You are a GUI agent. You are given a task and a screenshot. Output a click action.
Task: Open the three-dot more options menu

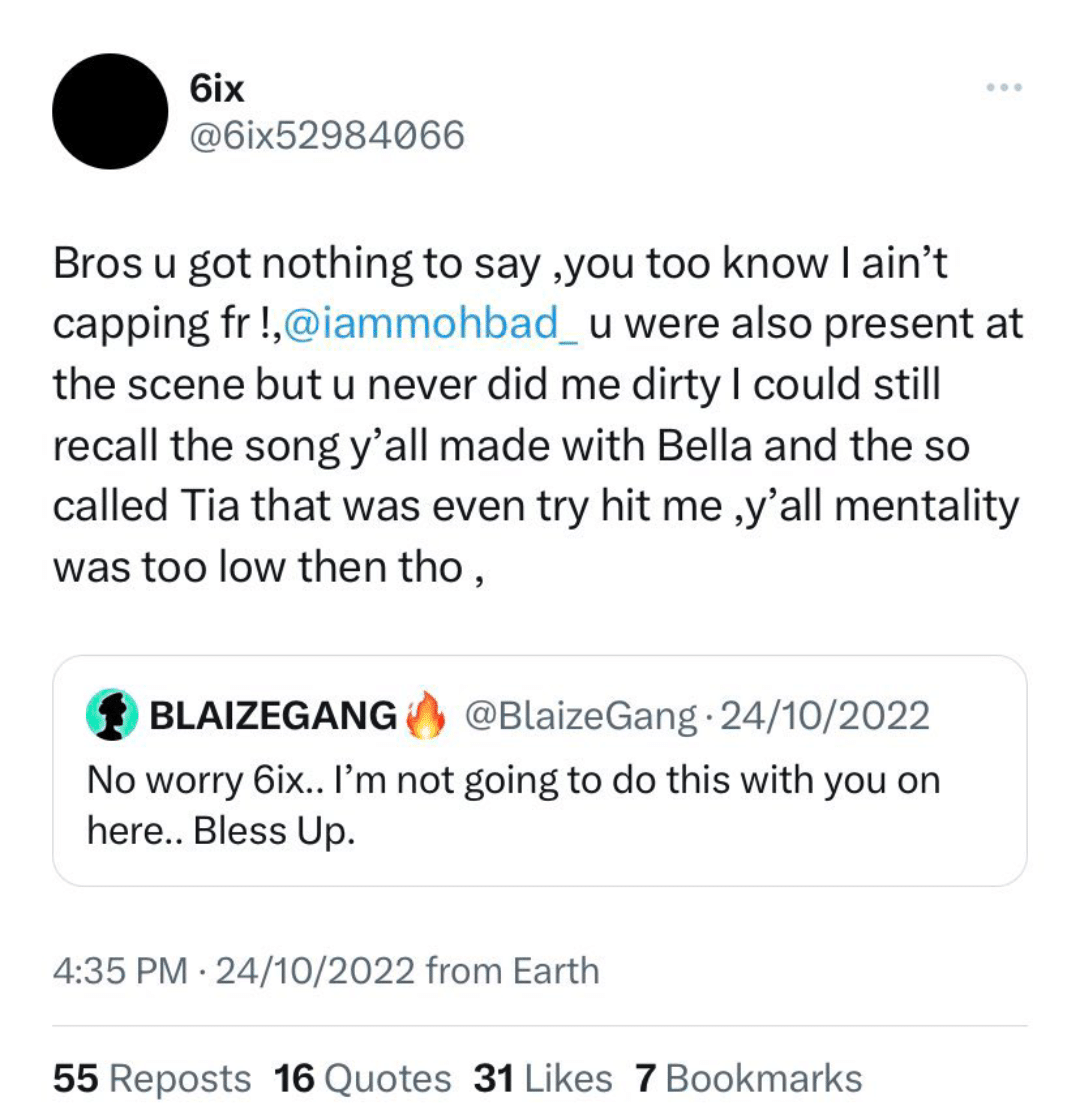point(1003,88)
